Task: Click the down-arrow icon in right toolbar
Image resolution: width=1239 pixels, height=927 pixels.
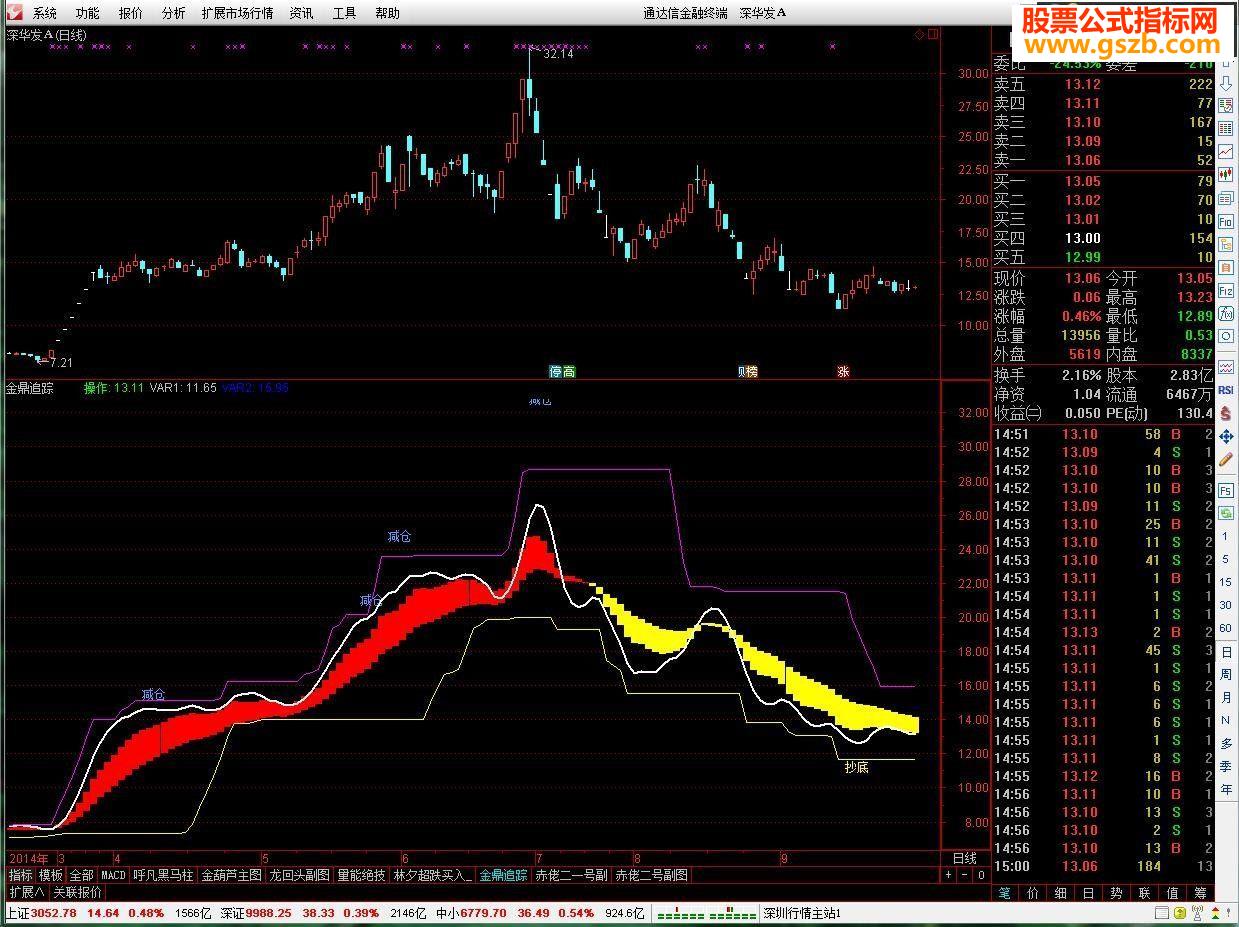Action: pyautogui.click(x=1226, y=86)
